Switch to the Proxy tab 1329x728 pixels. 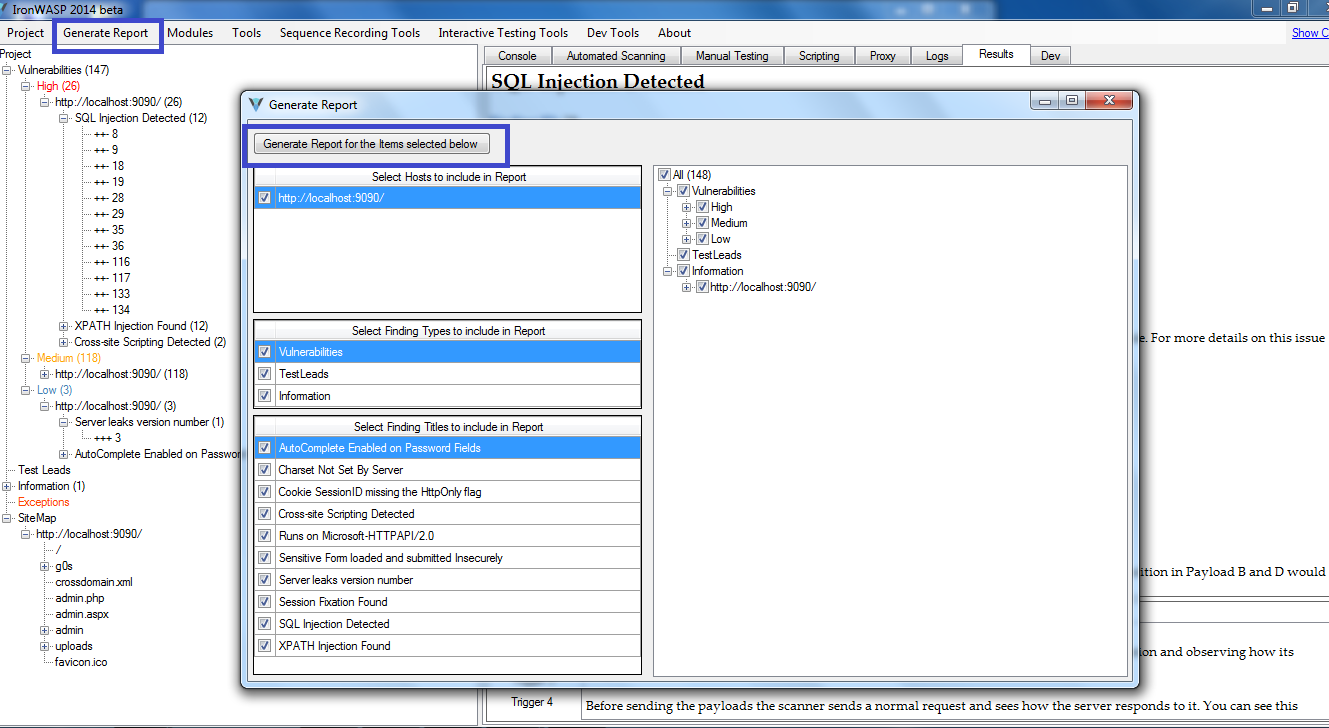[882, 55]
